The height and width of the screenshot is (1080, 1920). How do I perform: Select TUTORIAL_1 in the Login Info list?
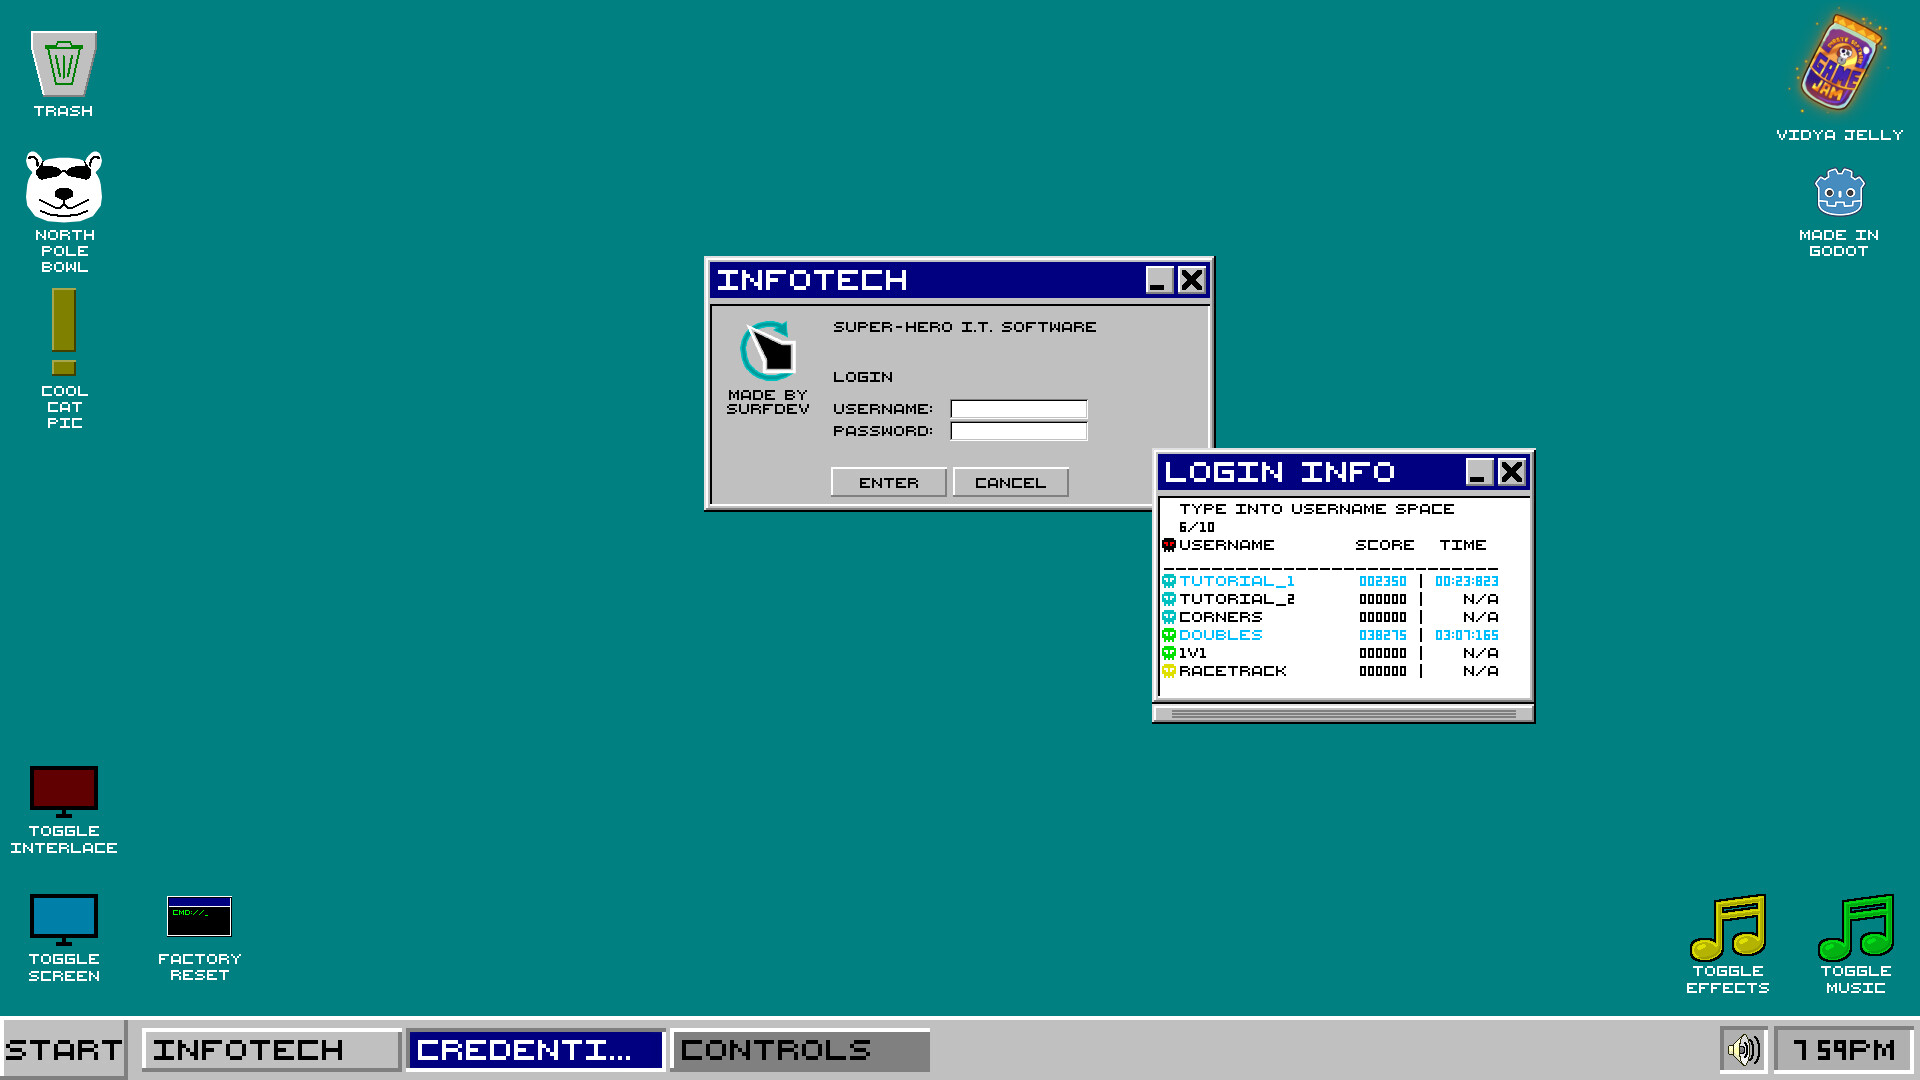[1238, 580]
